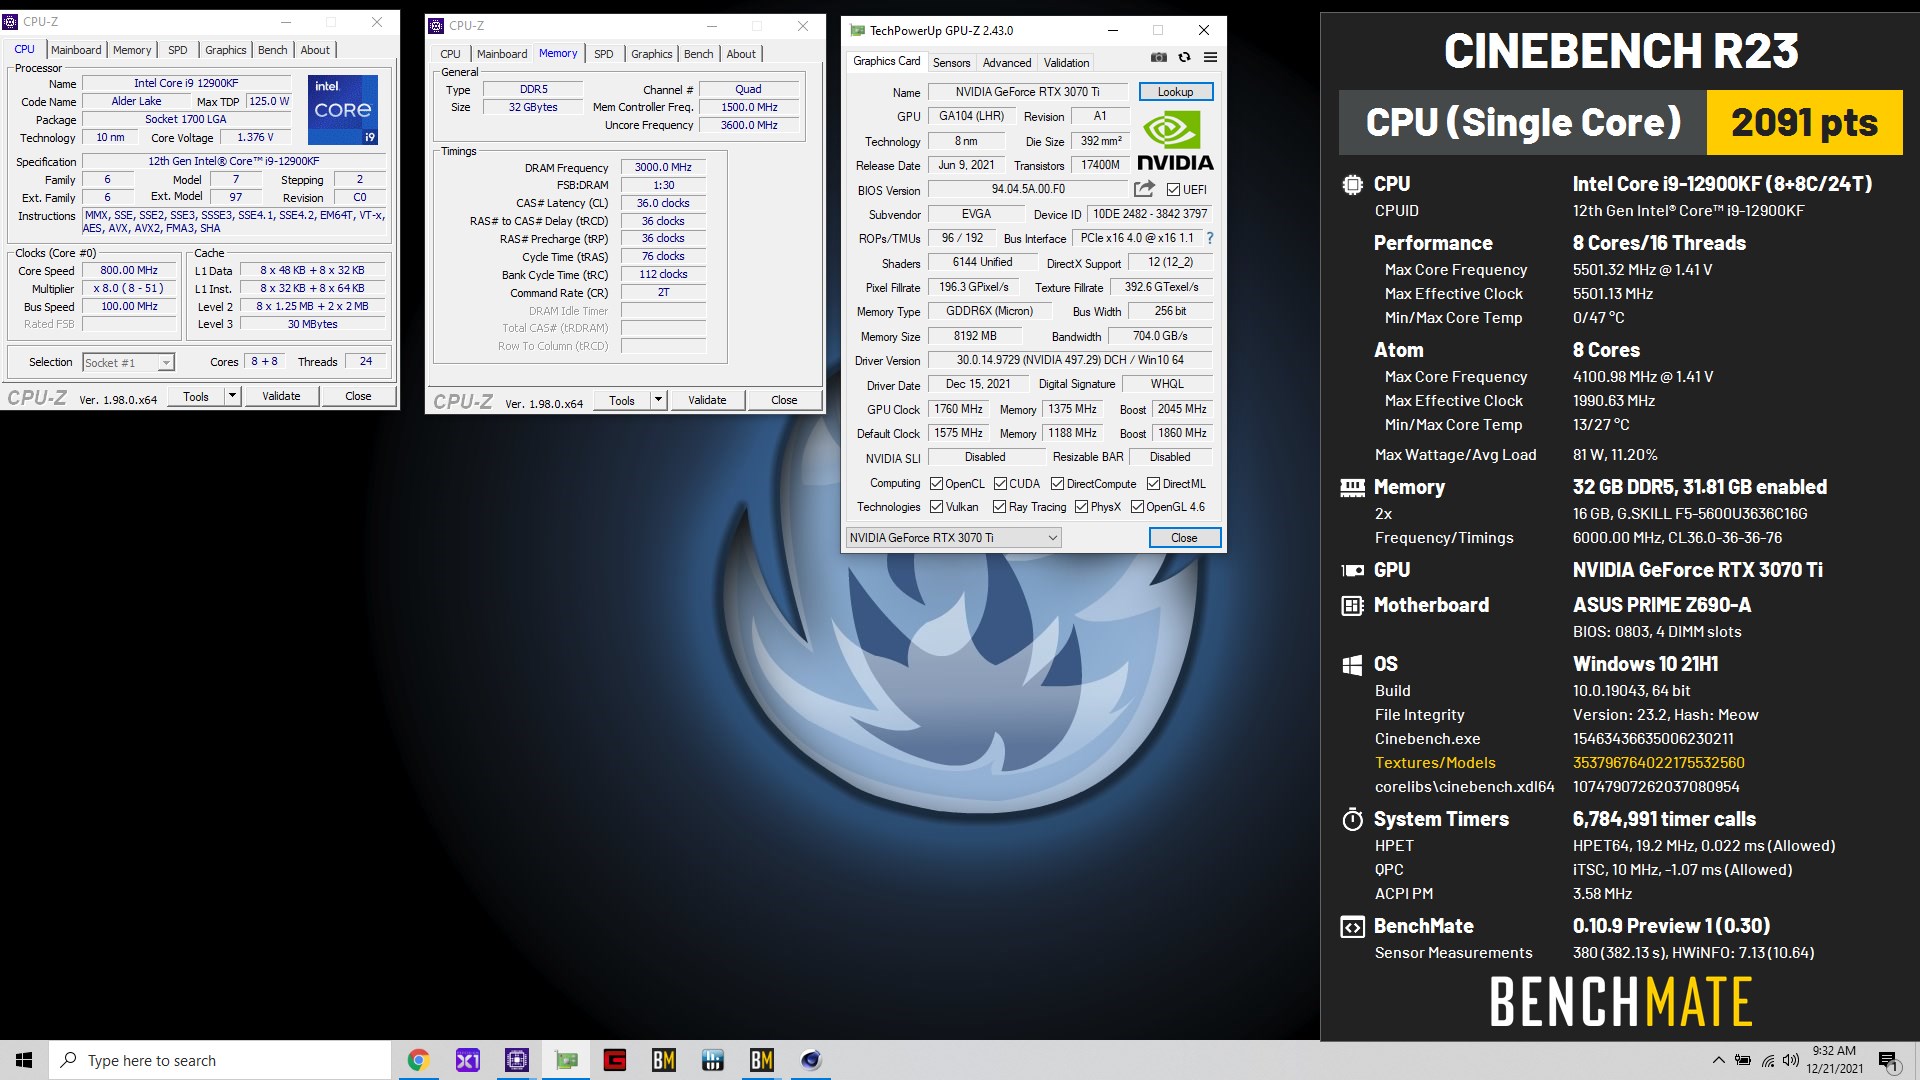The image size is (1920, 1080).
Task: Open the GPU selection dropdown in GPU-Z
Action: 954,538
